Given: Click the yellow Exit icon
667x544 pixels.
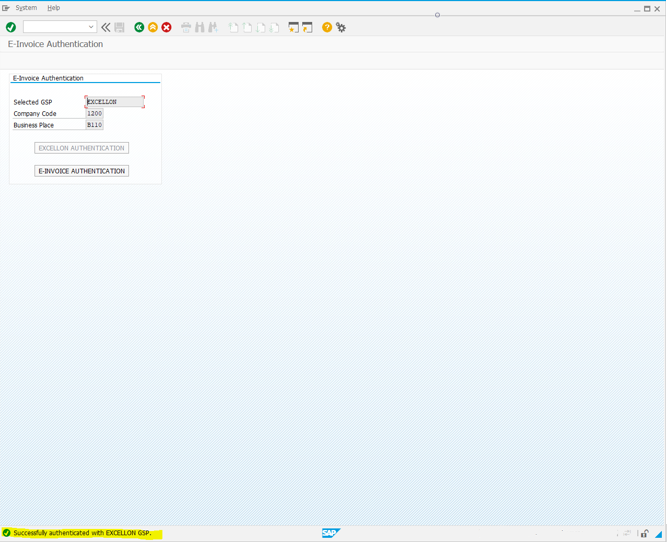Looking at the screenshot, I should (153, 27).
